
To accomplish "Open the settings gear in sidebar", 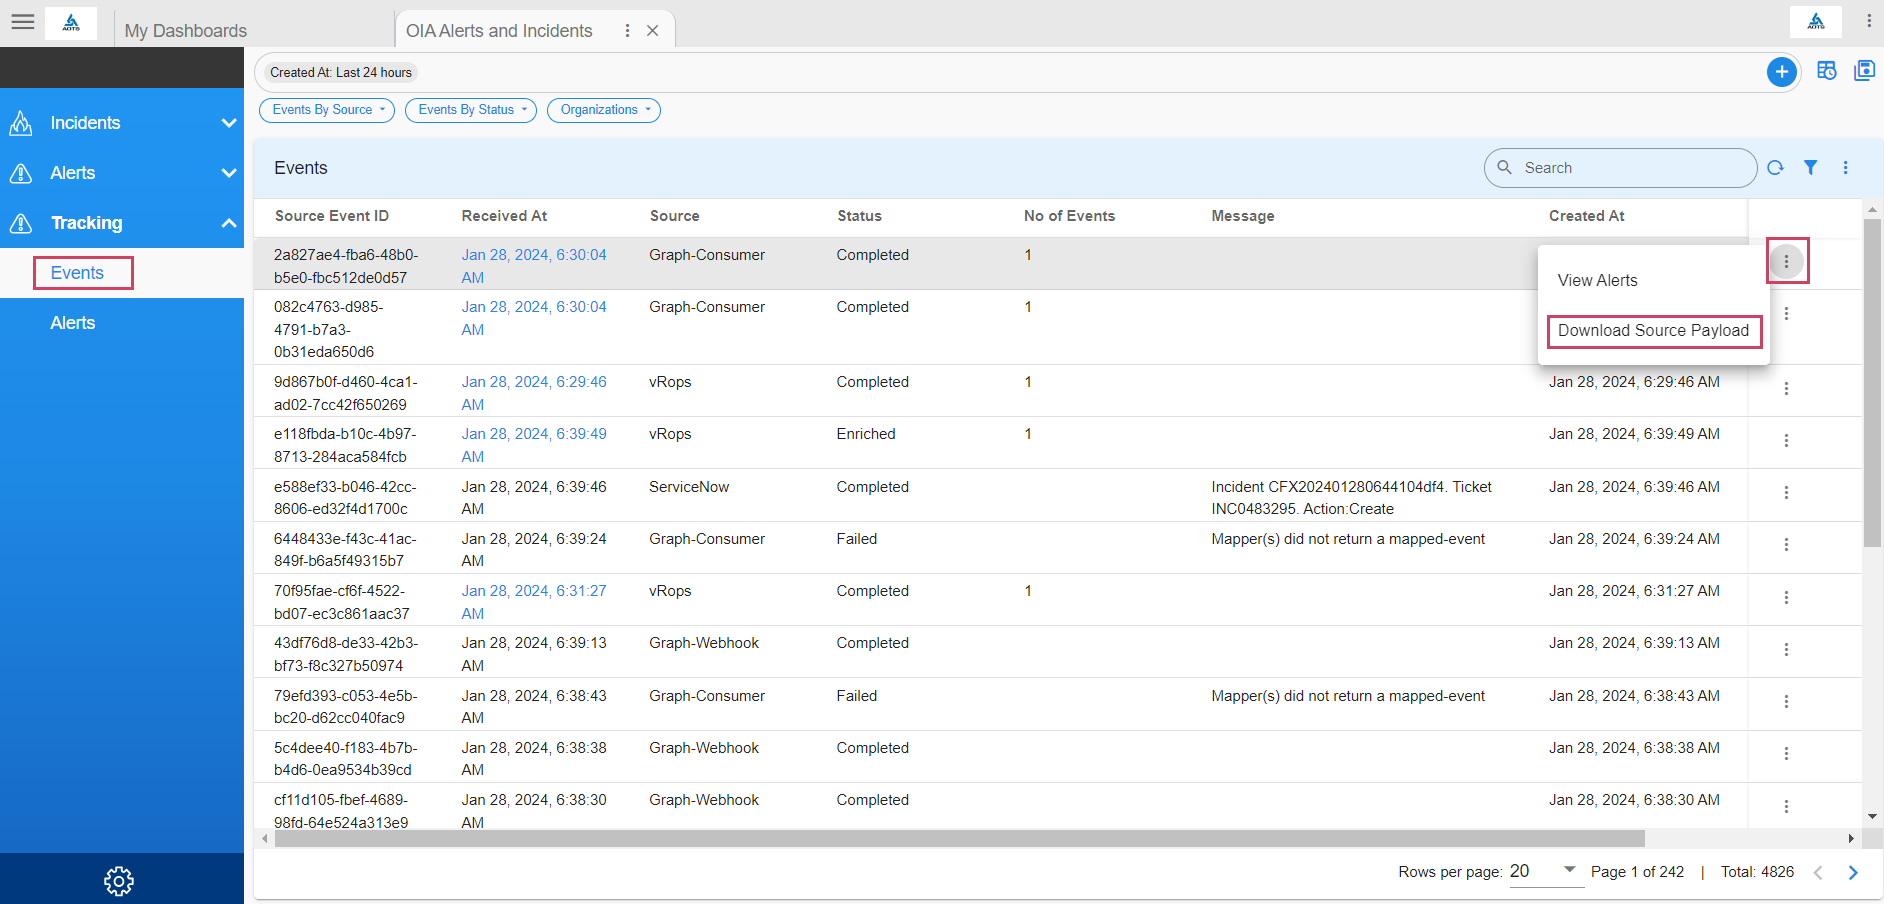I will [119, 881].
